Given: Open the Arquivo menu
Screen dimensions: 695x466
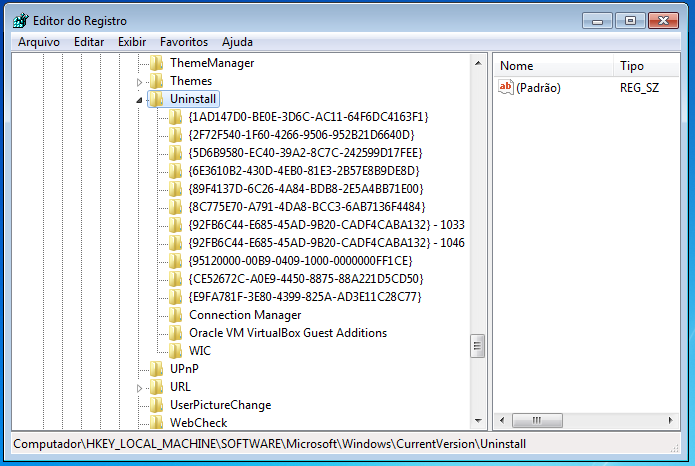Looking at the screenshot, I should point(39,42).
